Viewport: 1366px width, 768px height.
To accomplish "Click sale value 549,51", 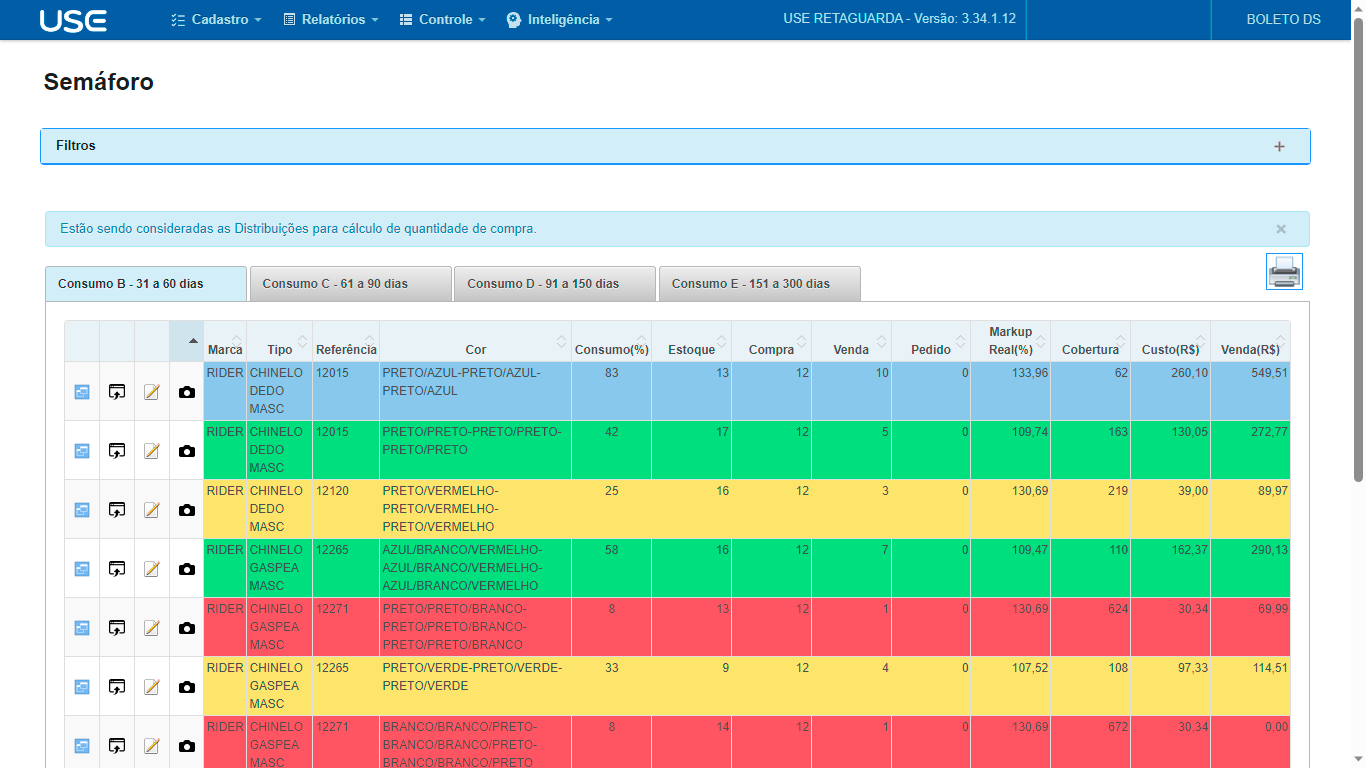I will [1269, 373].
